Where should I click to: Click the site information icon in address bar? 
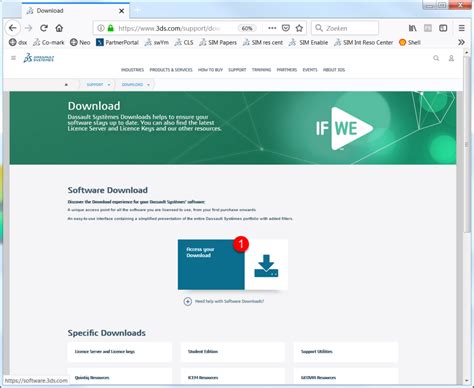101,28
